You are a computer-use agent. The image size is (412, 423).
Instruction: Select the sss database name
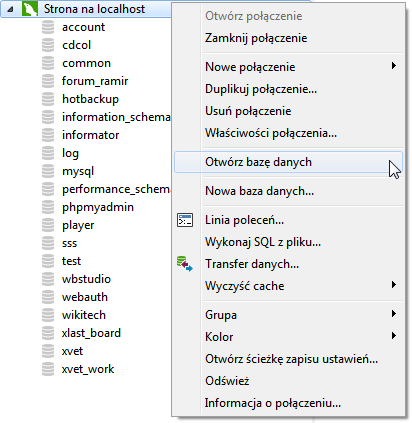pyautogui.click(x=69, y=244)
